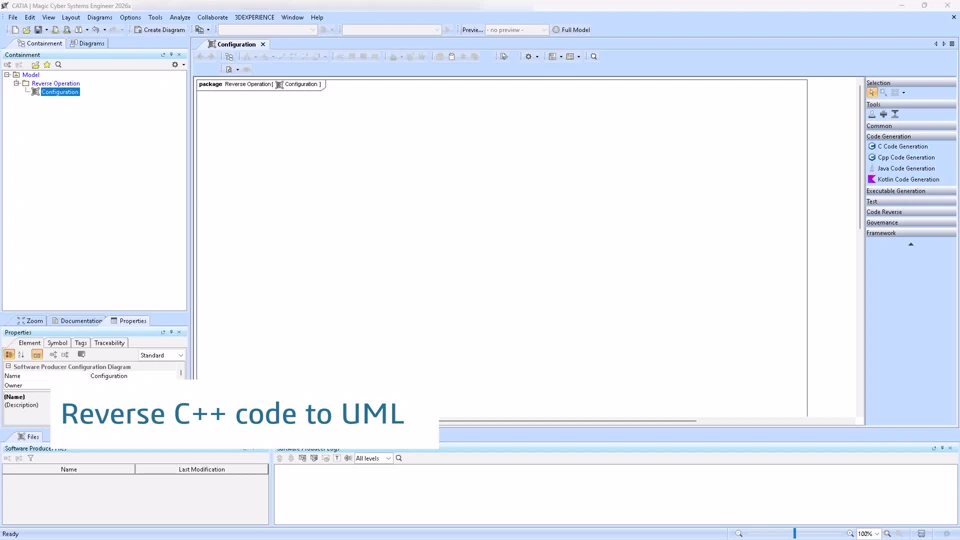The image size is (960, 540).
Task: Select the Full Model radio button
Action: coord(571,29)
